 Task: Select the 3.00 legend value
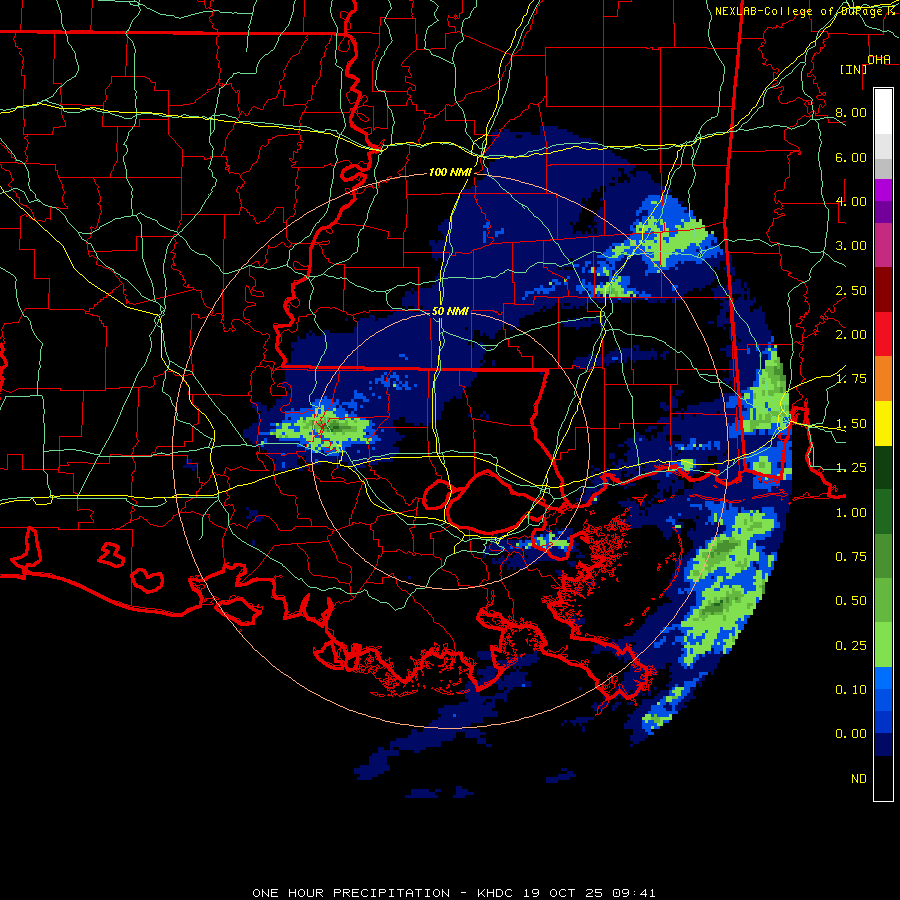tap(851, 246)
